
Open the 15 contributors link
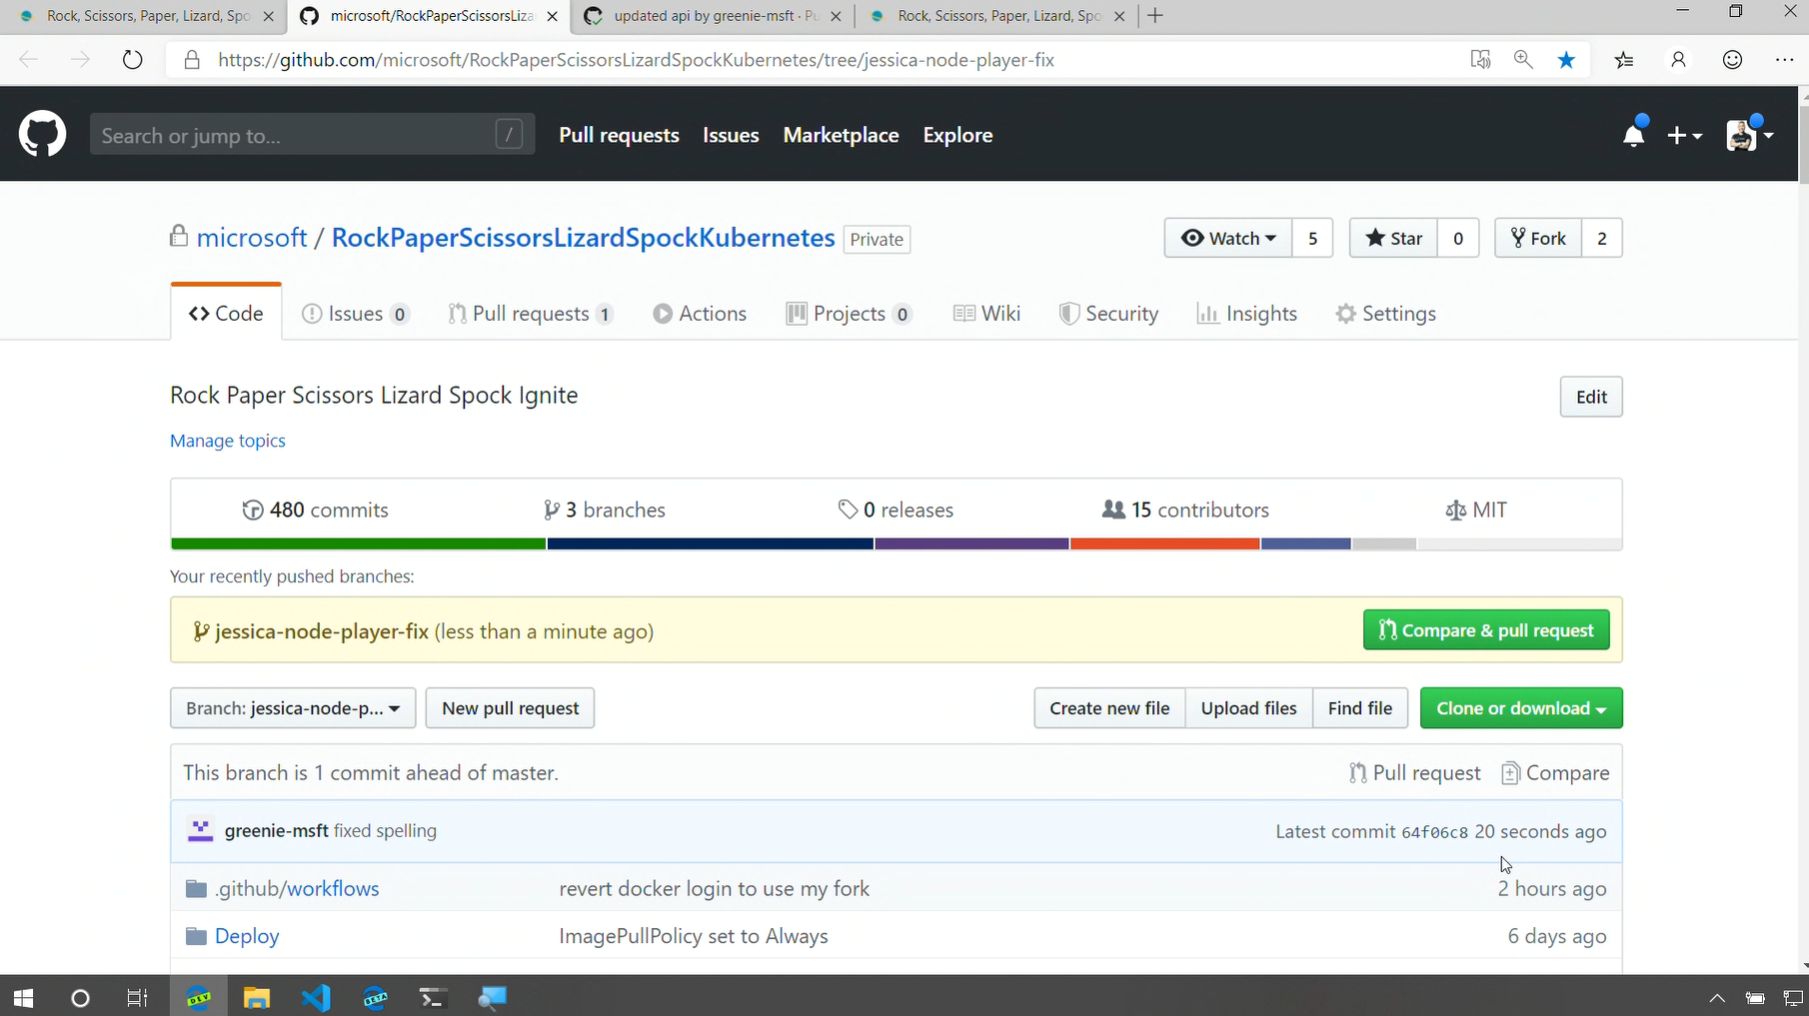point(1185,510)
